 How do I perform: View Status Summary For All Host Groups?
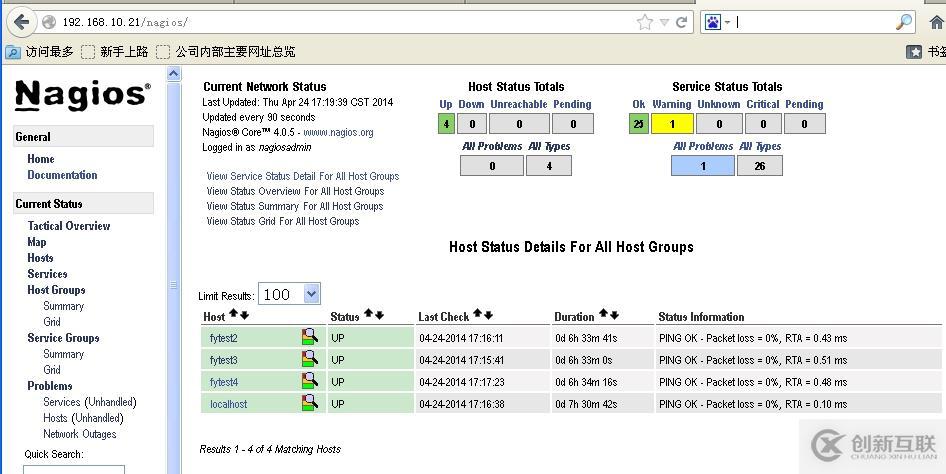coord(294,206)
